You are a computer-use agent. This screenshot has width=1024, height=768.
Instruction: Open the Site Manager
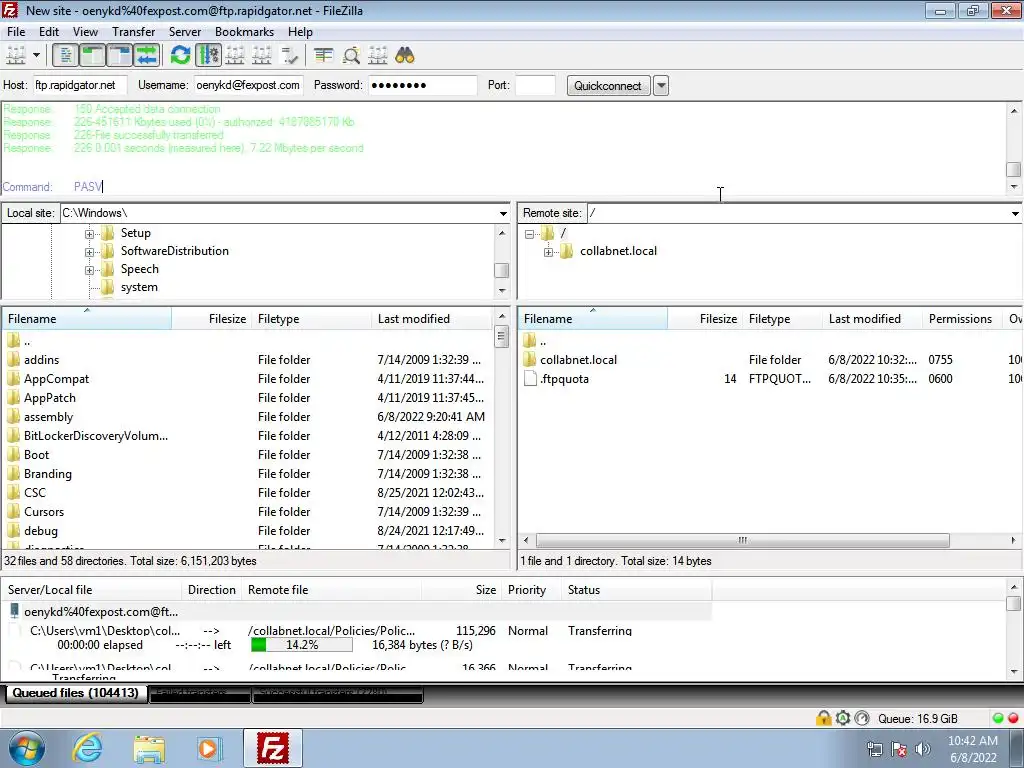click(x=16, y=56)
